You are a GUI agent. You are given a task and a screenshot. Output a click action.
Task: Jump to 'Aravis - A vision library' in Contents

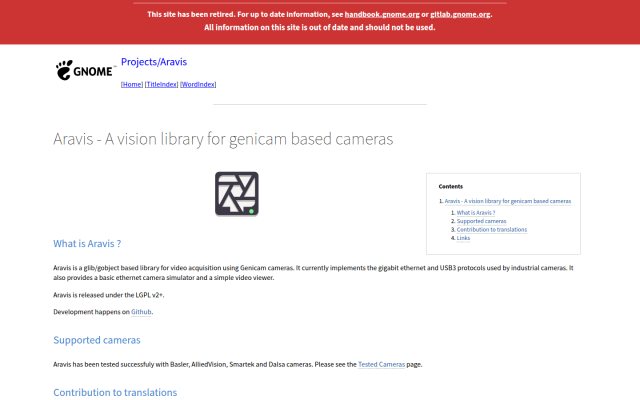tap(508, 201)
